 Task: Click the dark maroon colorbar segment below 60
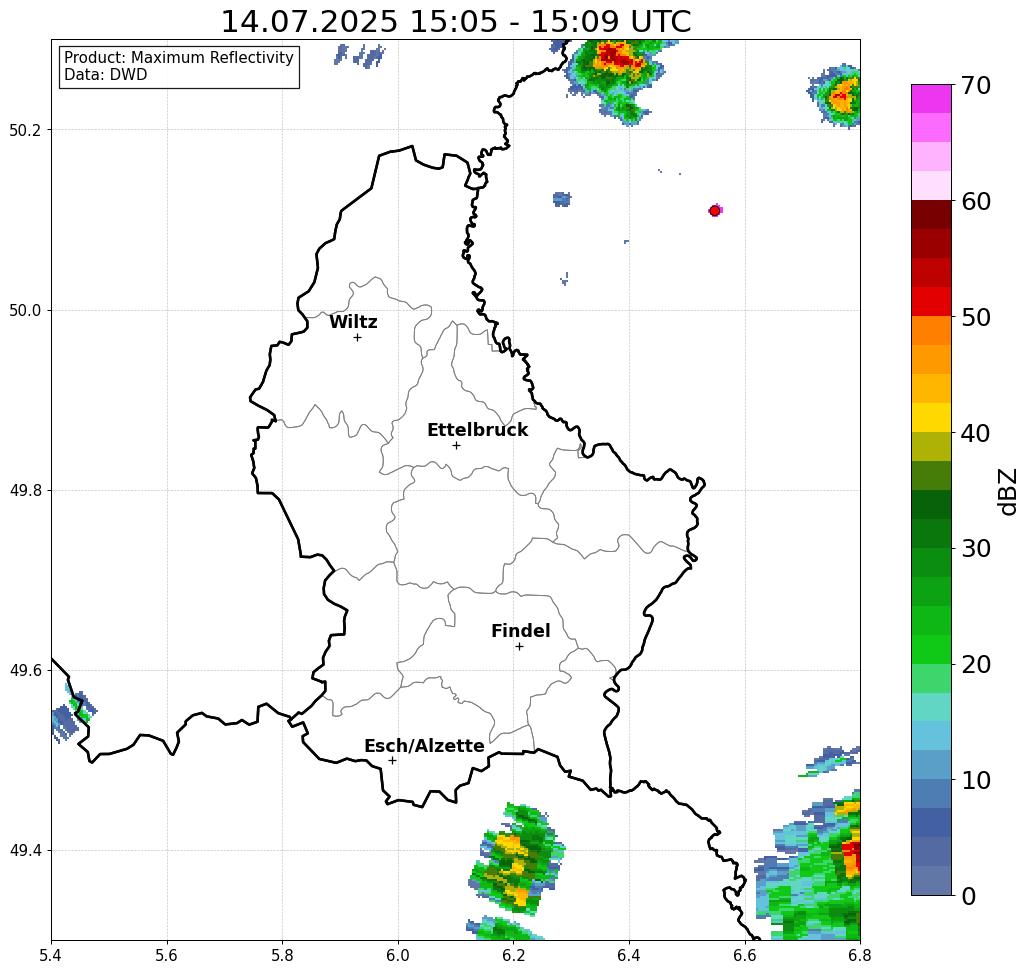[931, 215]
